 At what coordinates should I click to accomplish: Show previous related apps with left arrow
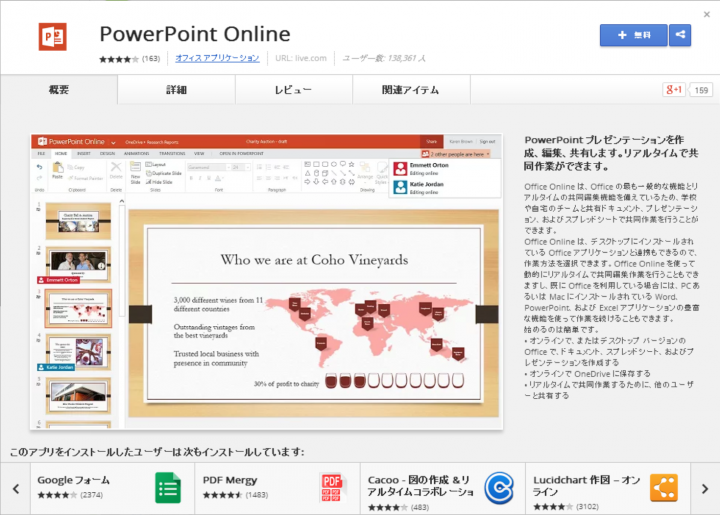coord(16,489)
